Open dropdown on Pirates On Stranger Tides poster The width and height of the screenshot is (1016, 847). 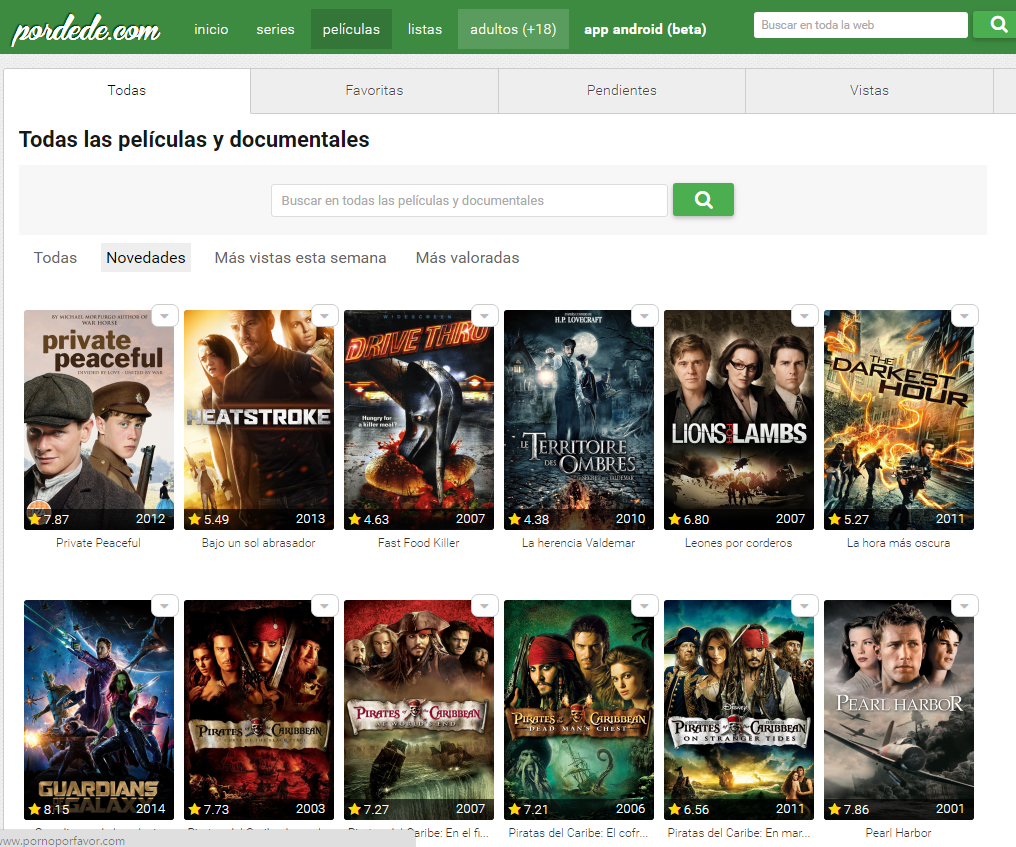pyautogui.click(x=805, y=606)
